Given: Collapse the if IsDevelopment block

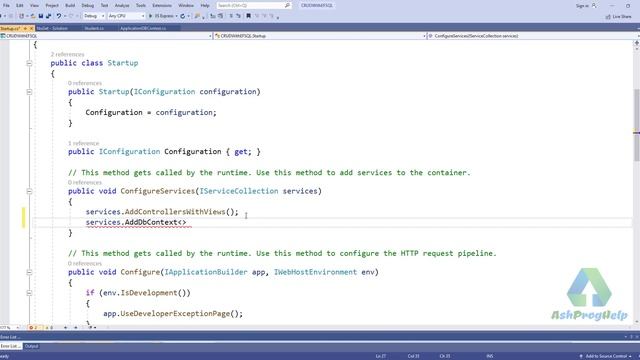Looking at the screenshot, I should coord(29,293).
